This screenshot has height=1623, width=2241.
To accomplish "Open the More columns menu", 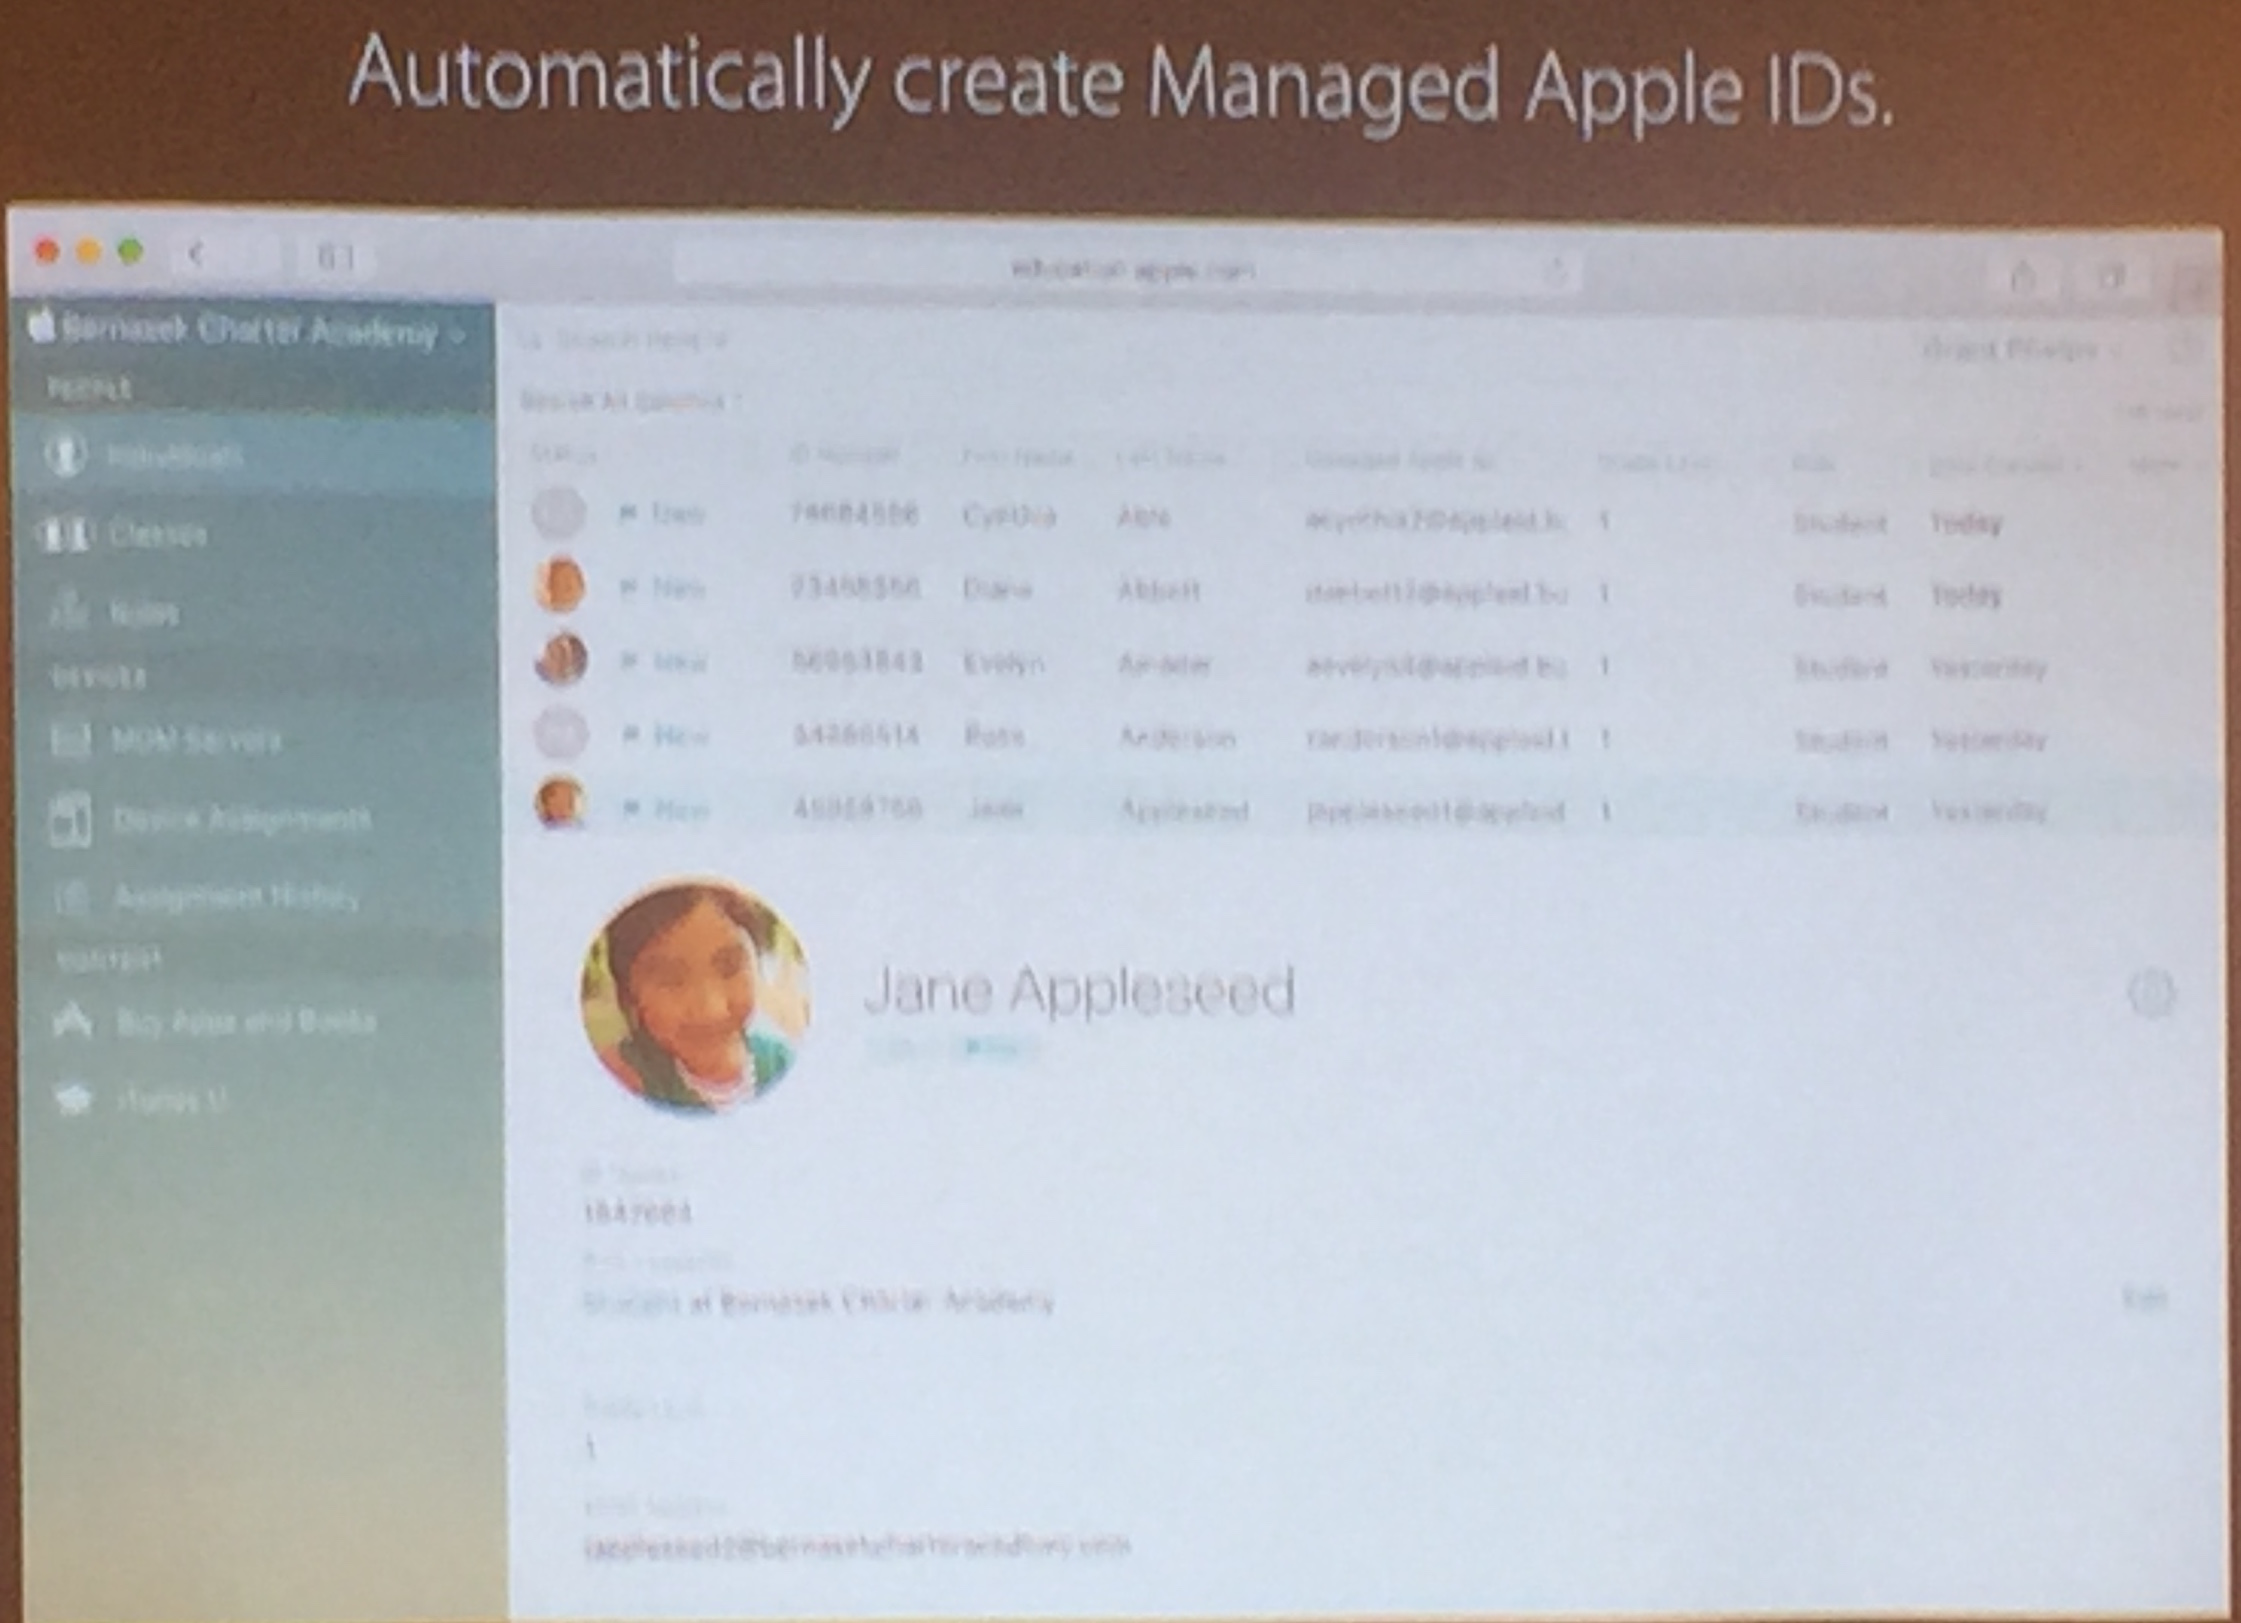I will 2166,465.
